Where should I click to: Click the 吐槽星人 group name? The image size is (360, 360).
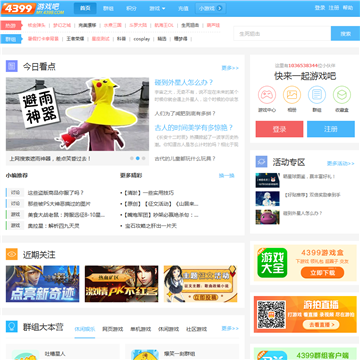(55, 353)
